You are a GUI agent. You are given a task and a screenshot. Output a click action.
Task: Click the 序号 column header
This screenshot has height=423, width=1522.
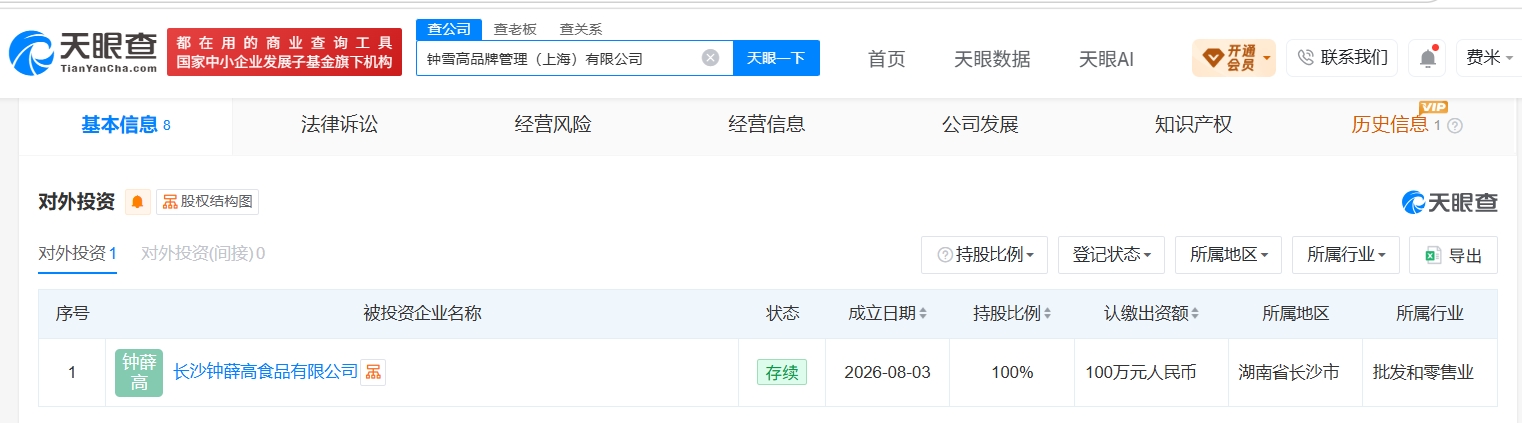(72, 314)
